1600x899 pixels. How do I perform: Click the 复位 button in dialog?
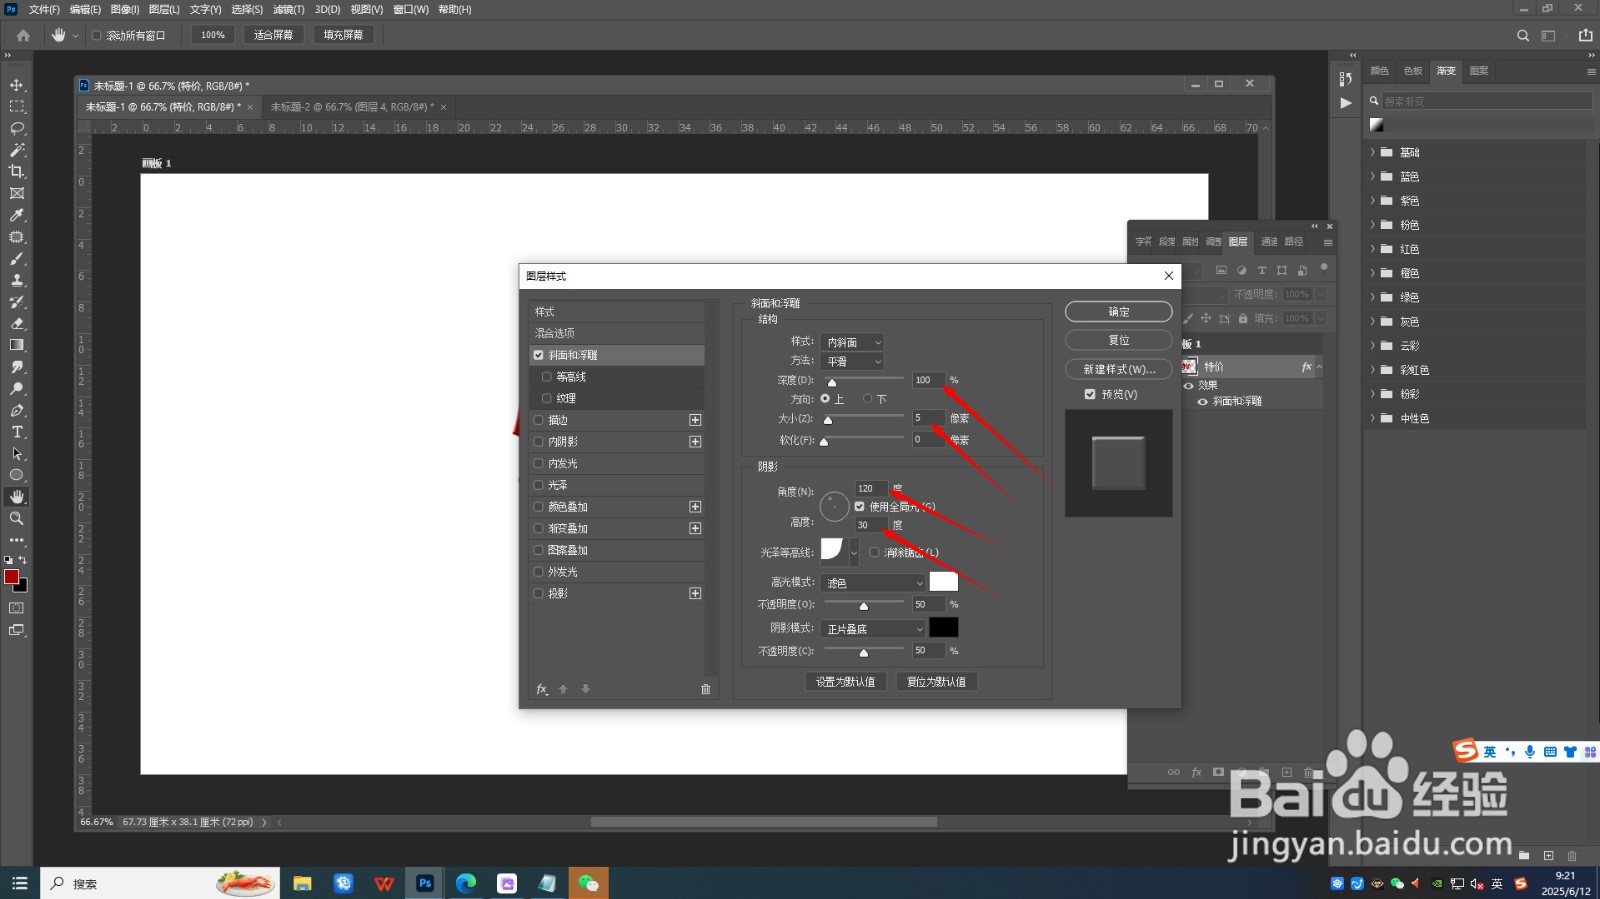pyautogui.click(x=1118, y=340)
